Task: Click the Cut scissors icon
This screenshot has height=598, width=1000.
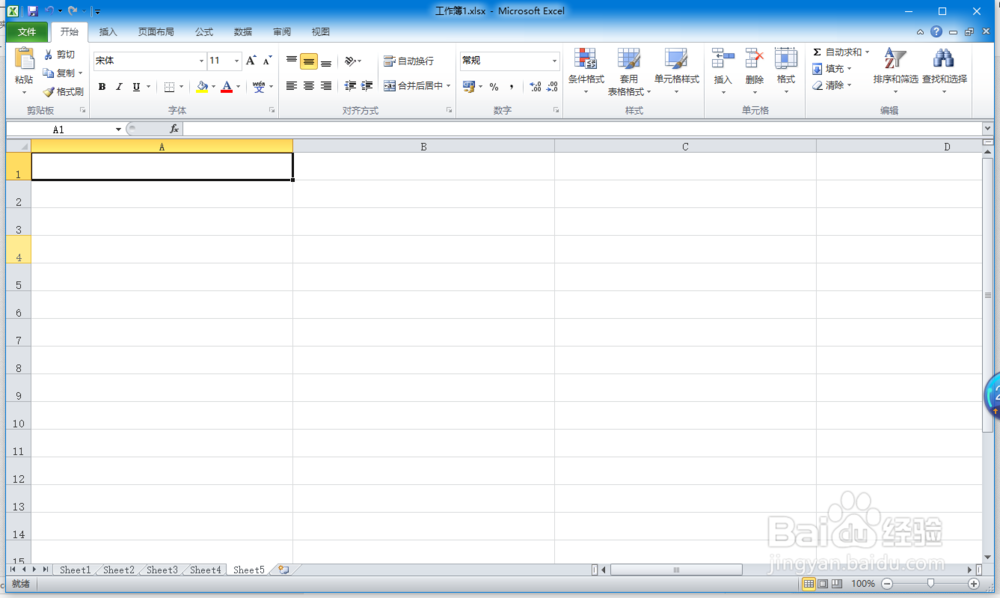Action: (48, 55)
